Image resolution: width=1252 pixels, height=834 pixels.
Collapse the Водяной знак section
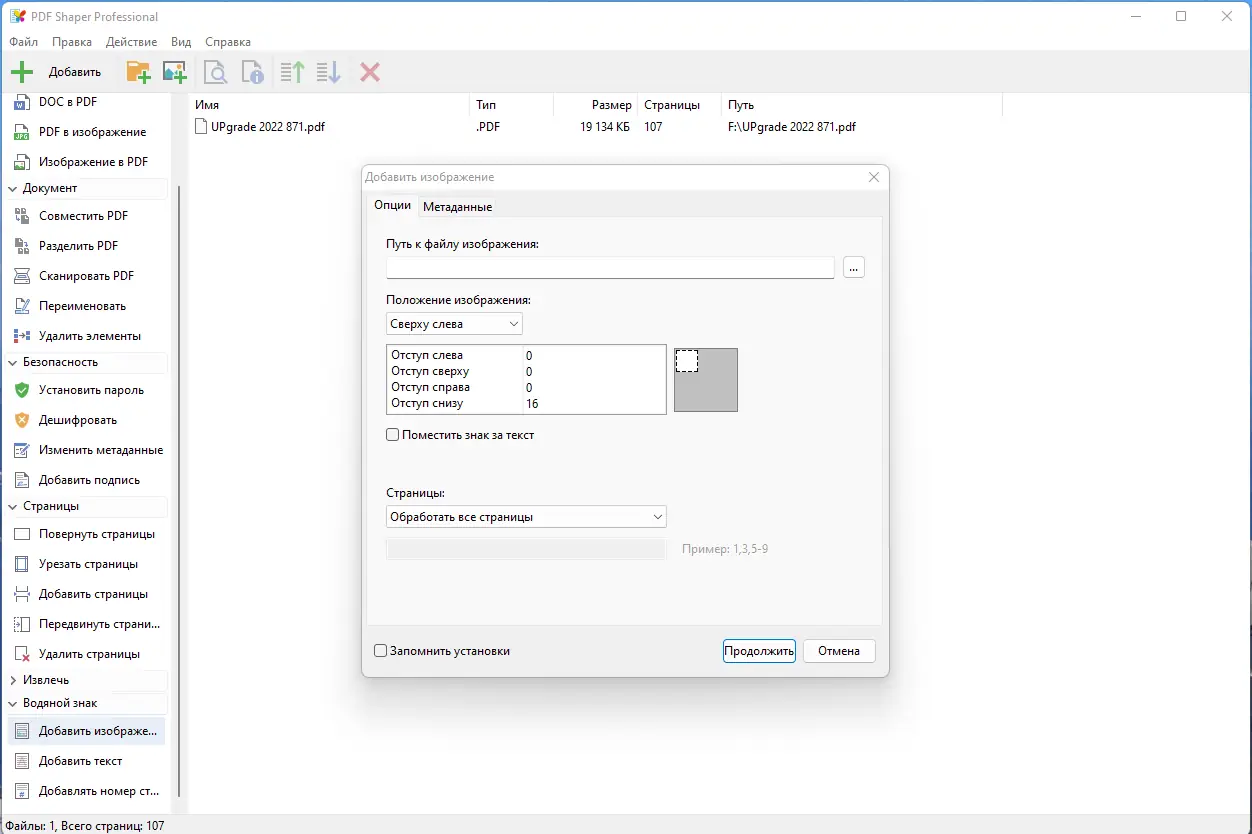13,703
